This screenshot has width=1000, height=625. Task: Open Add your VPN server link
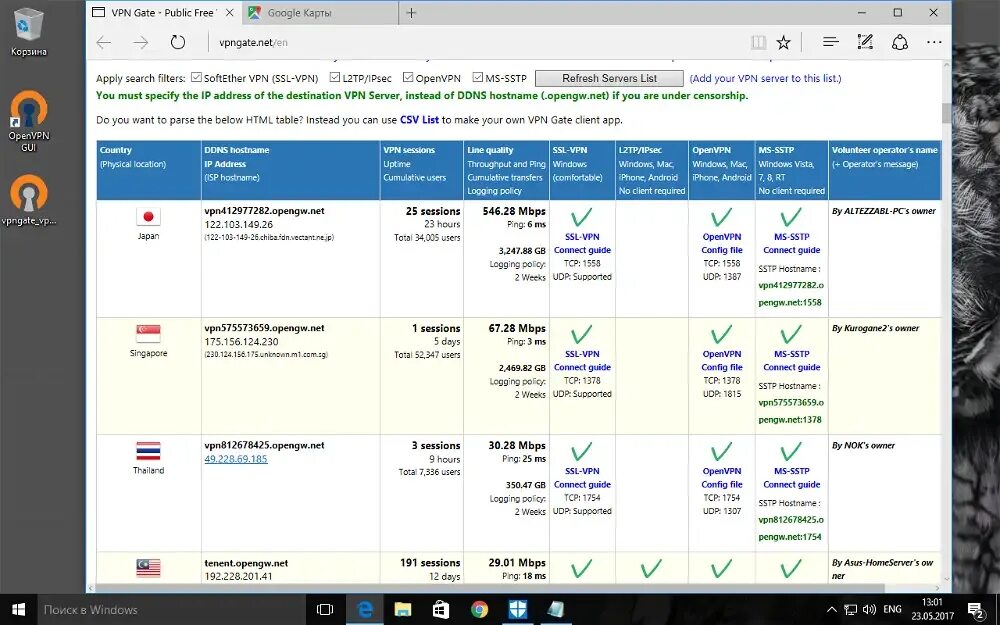765,78
